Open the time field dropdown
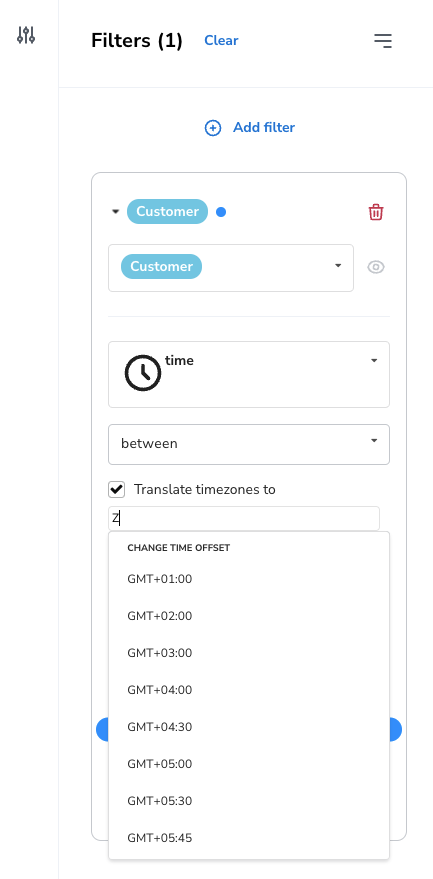The width and height of the screenshot is (433, 879). click(x=248, y=374)
